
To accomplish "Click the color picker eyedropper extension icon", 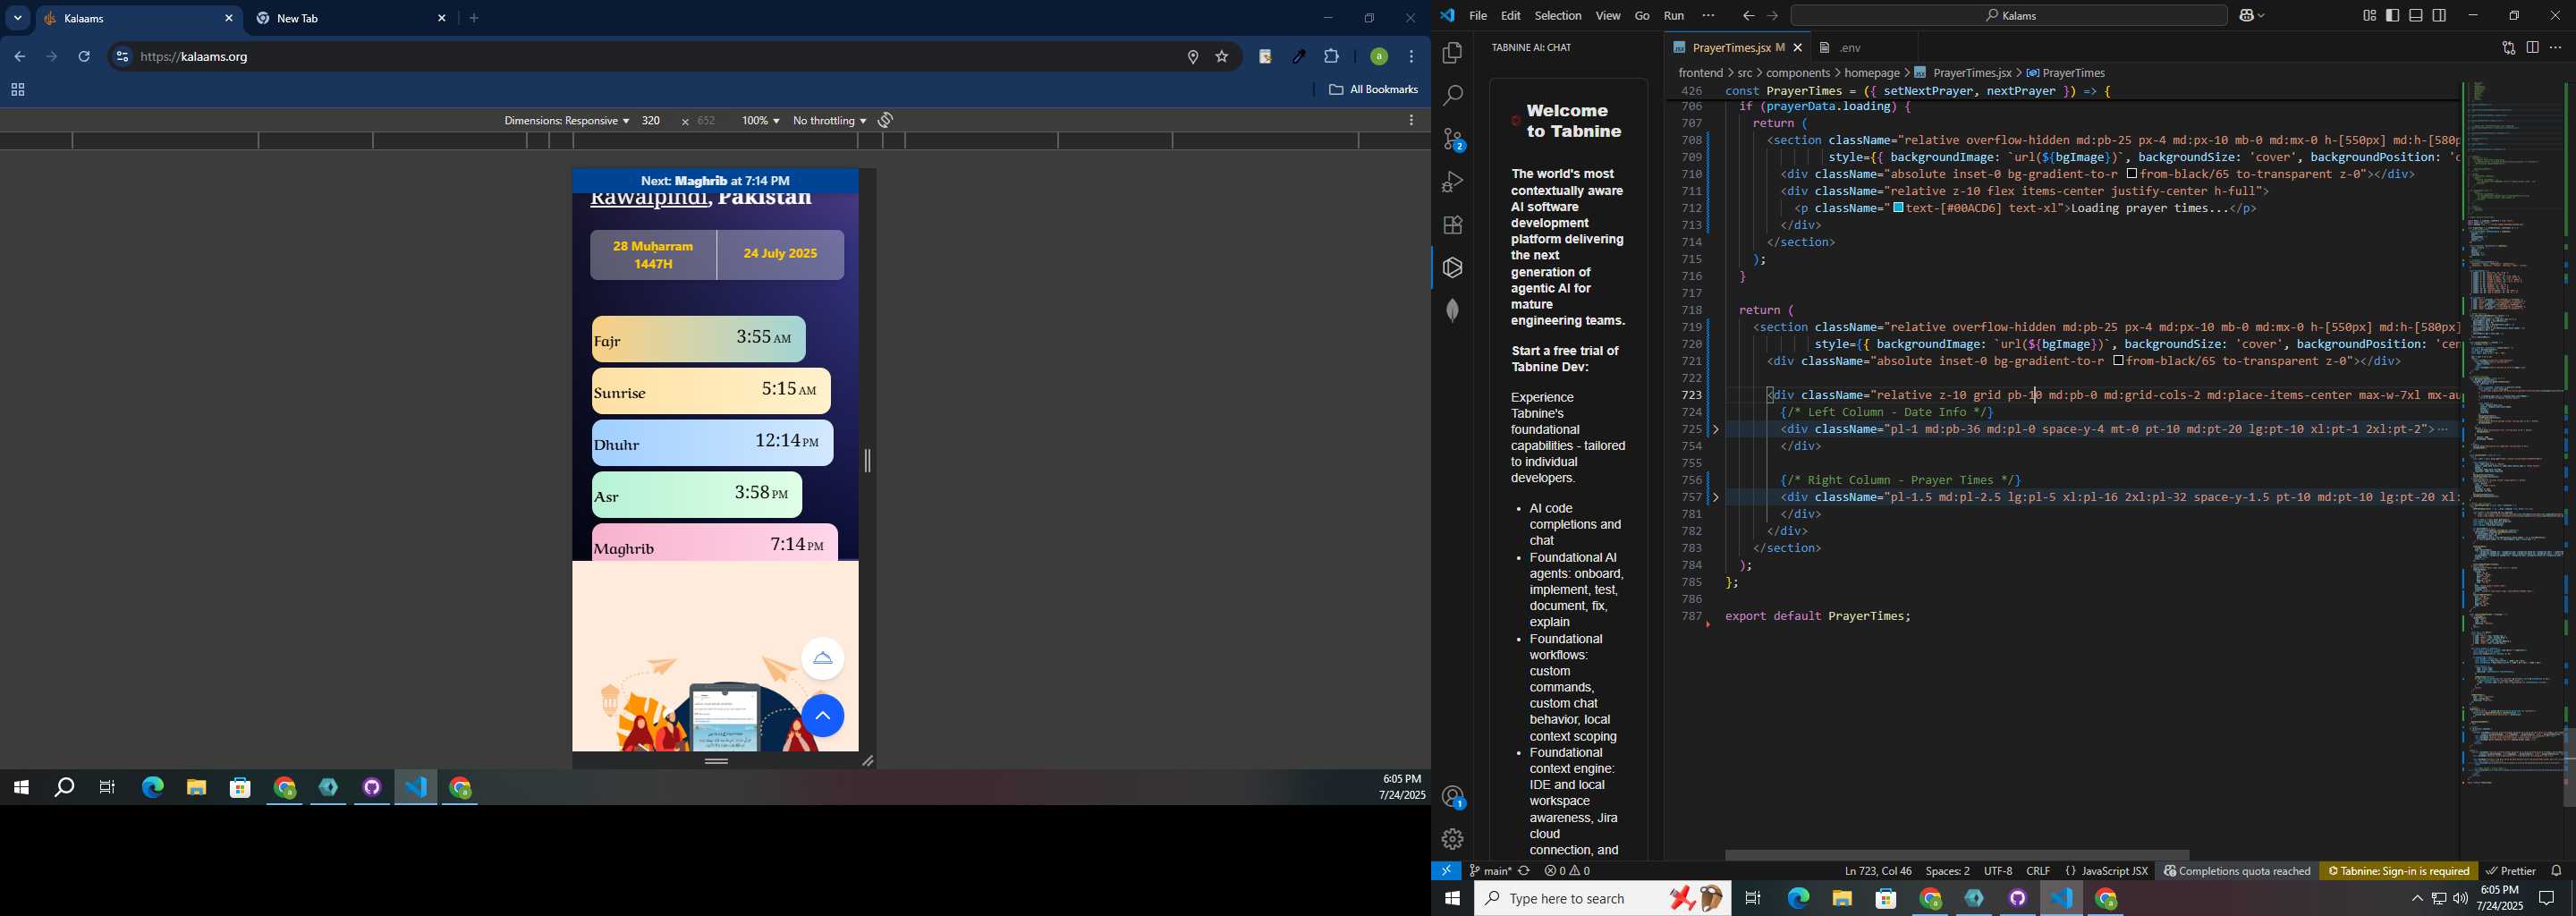I will (1299, 57).
